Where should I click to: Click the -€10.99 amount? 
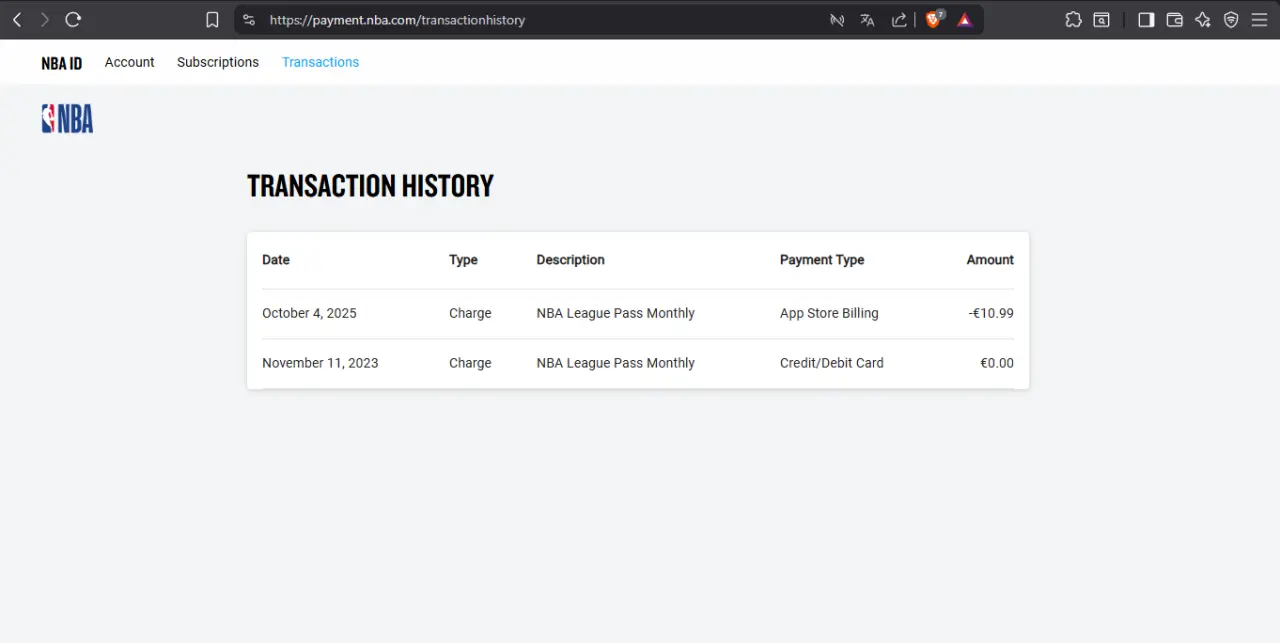[x=991, y=313]
